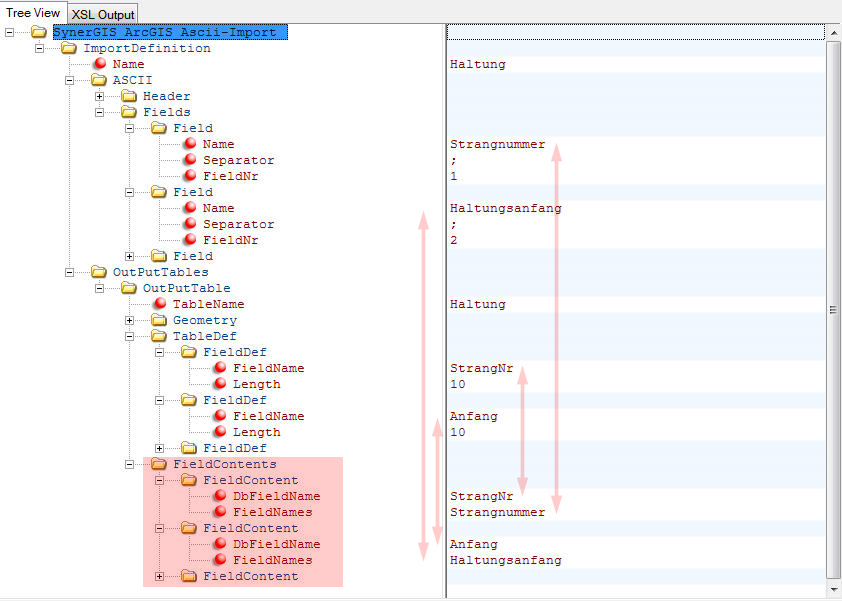Image resolution: width=842 pixels, height=601 pixels.
Task: Open the Tree View tab
Action: (33, 12)
